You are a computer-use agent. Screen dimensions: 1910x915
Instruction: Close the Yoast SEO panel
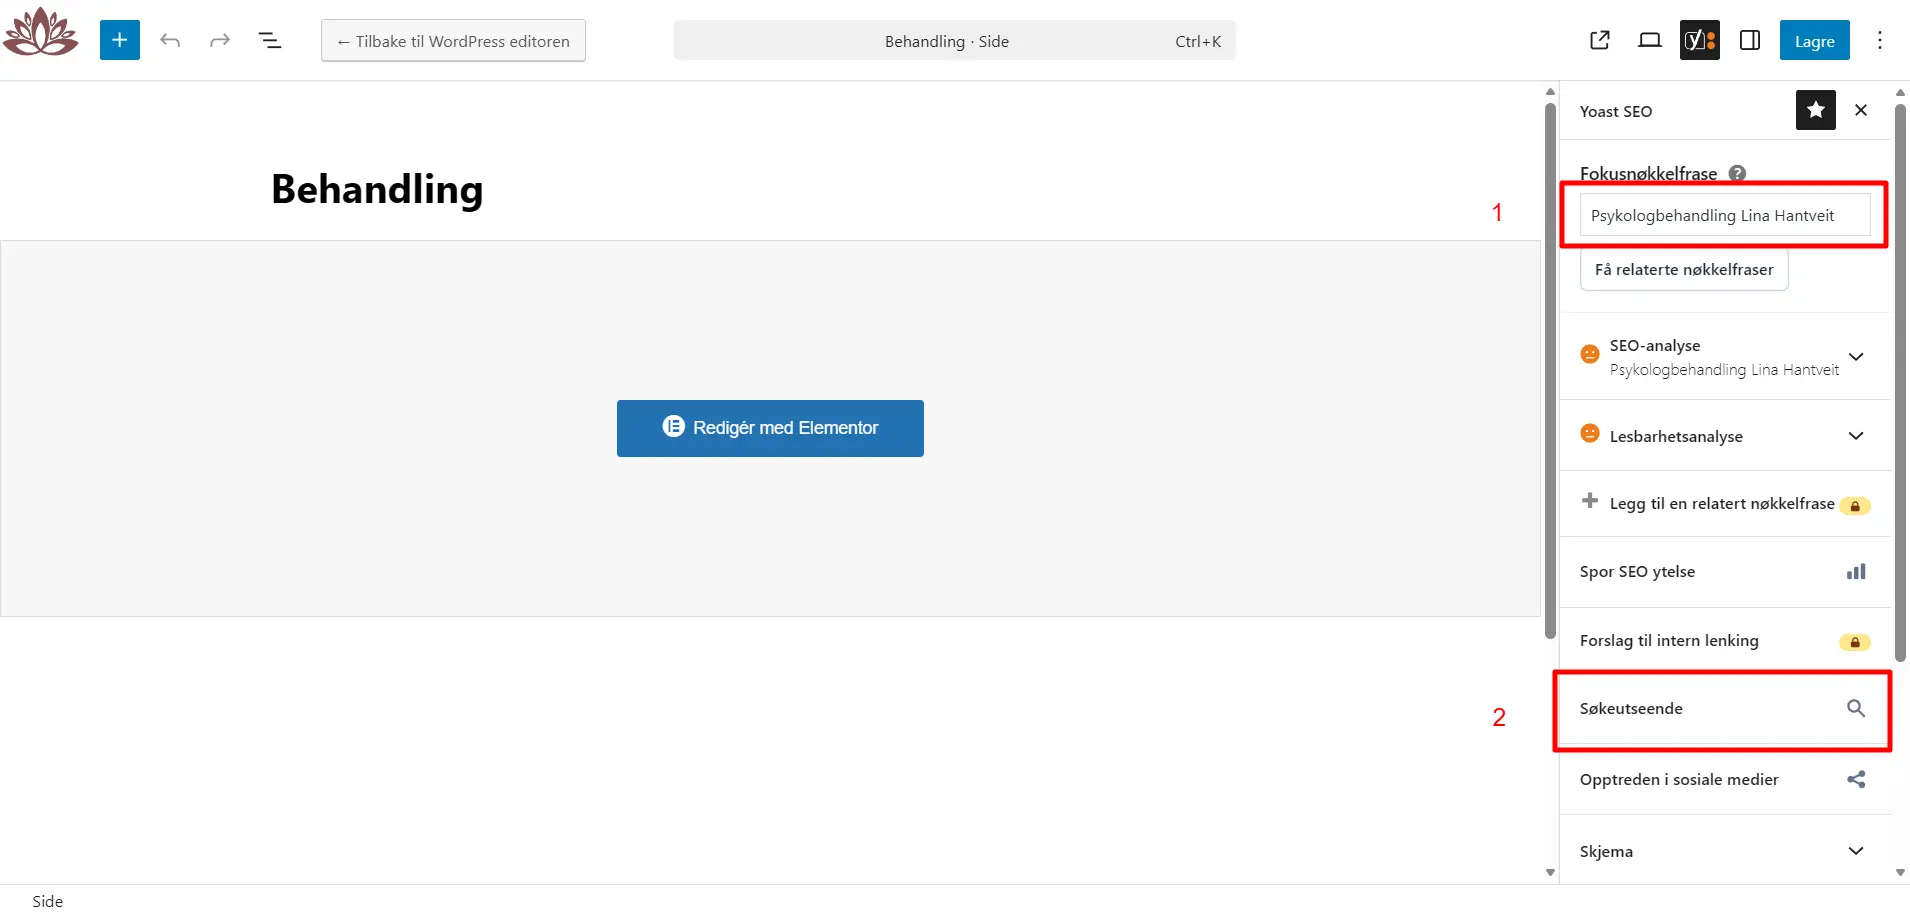[1861, 110]
